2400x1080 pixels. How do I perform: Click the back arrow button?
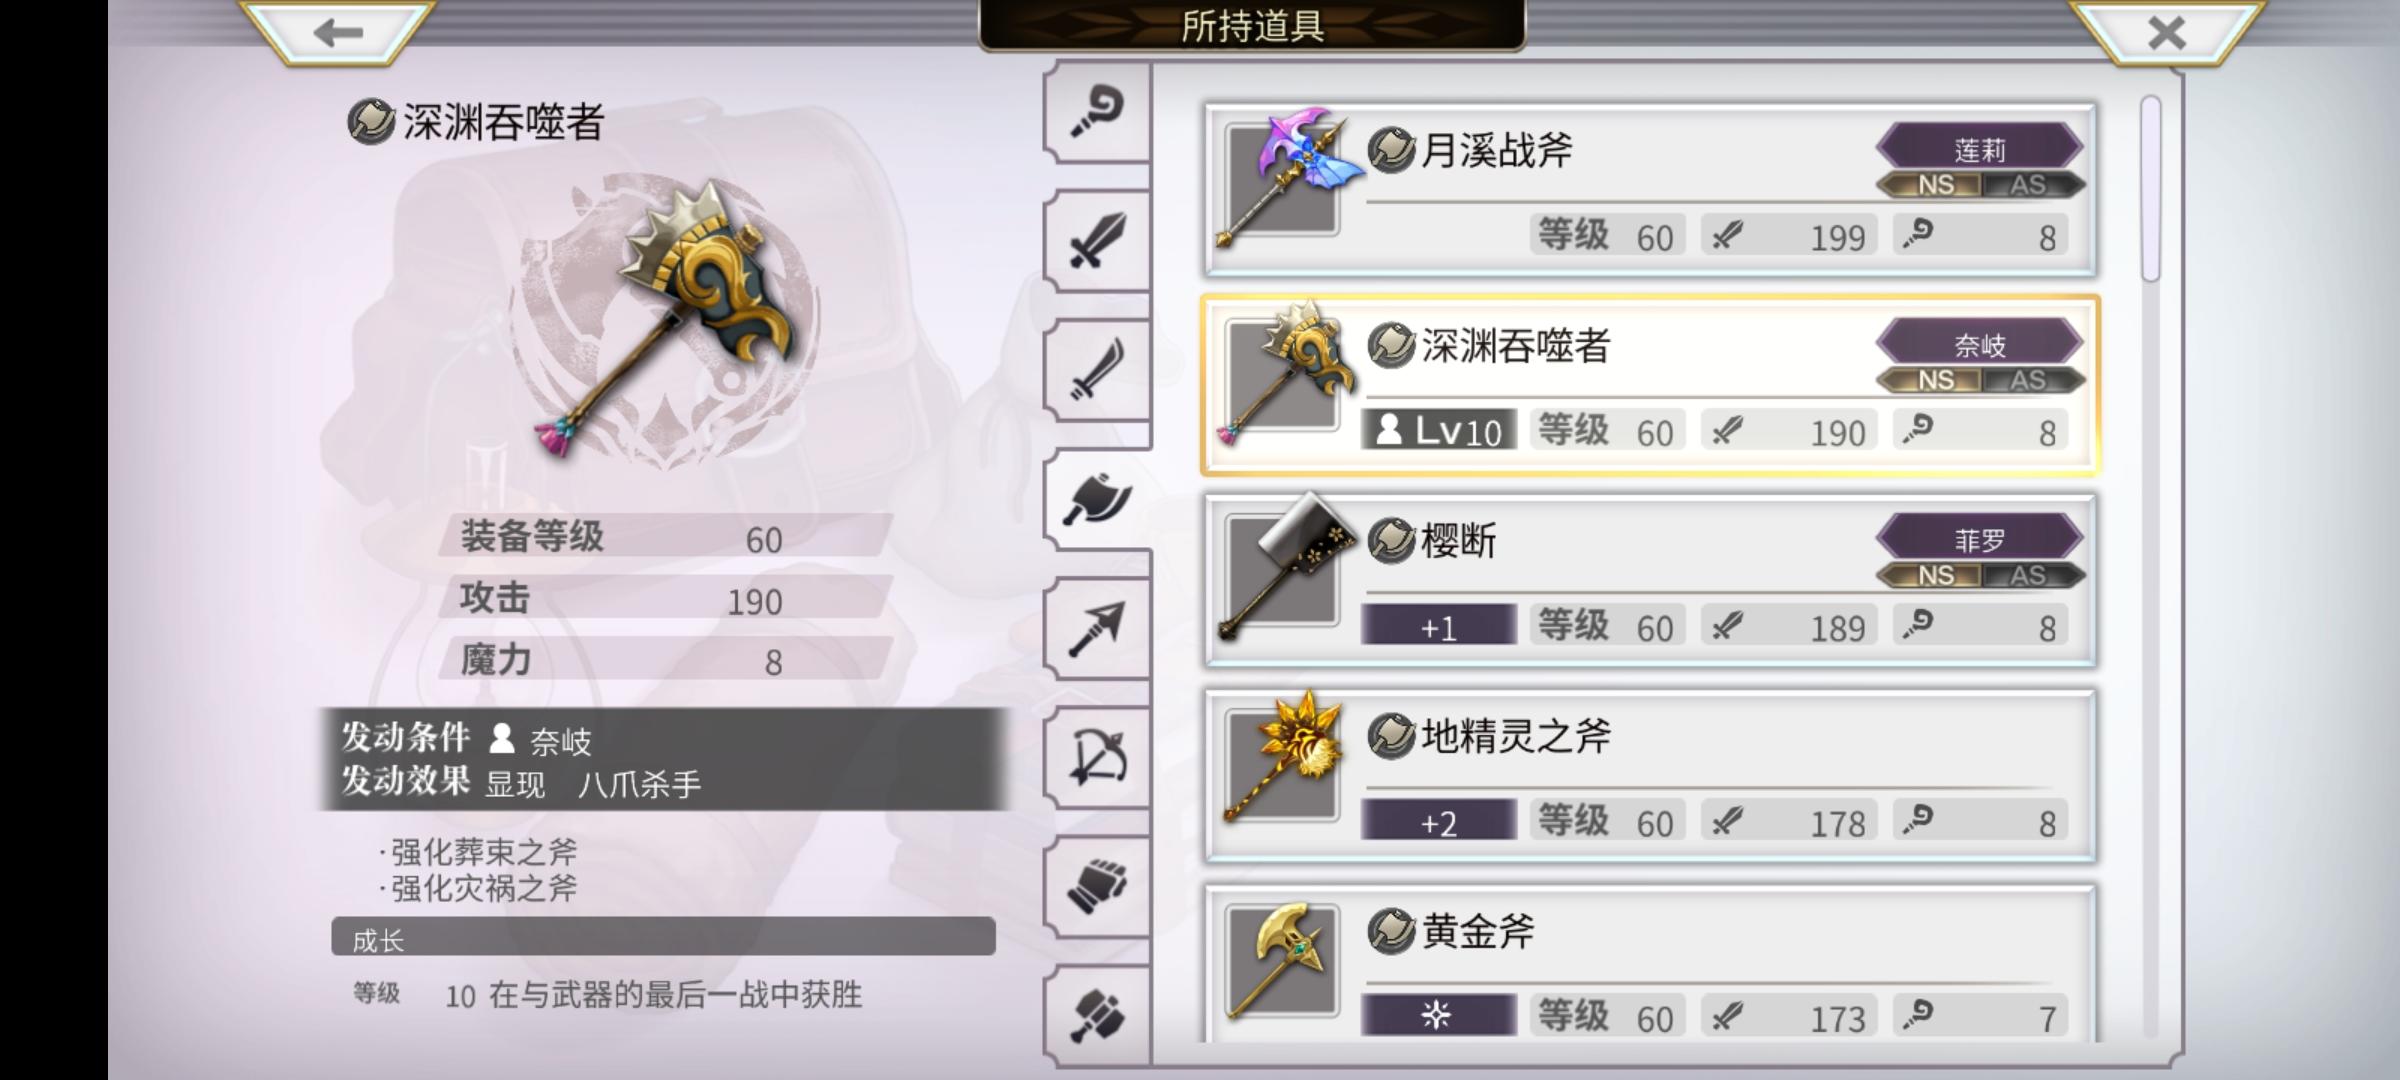pos(338,33)
